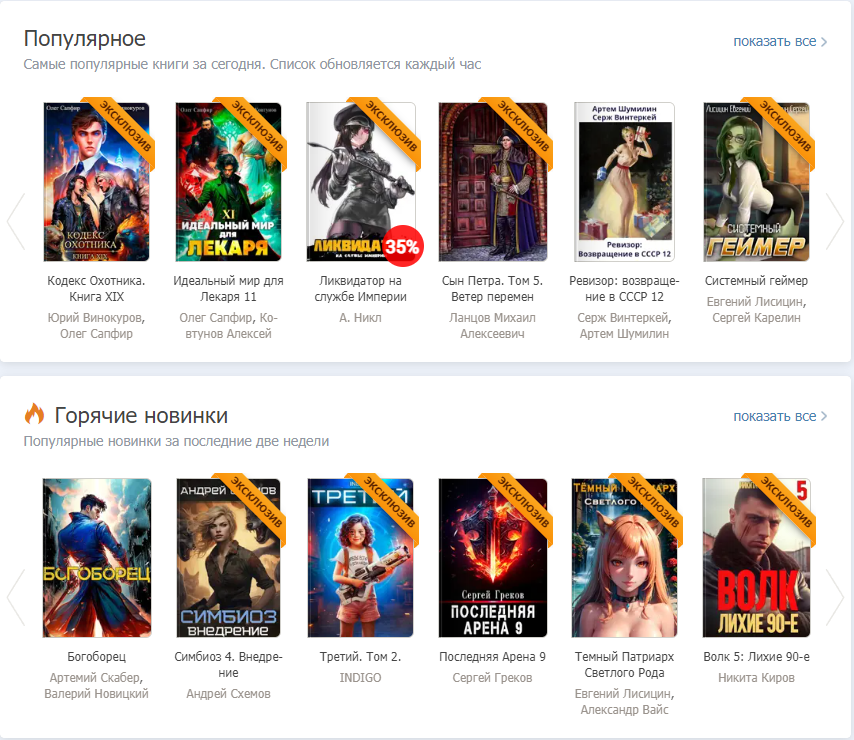Screen dimensions: 854x740
Task: Open показать все in Популярное section
Action: [x=779, y=41]
